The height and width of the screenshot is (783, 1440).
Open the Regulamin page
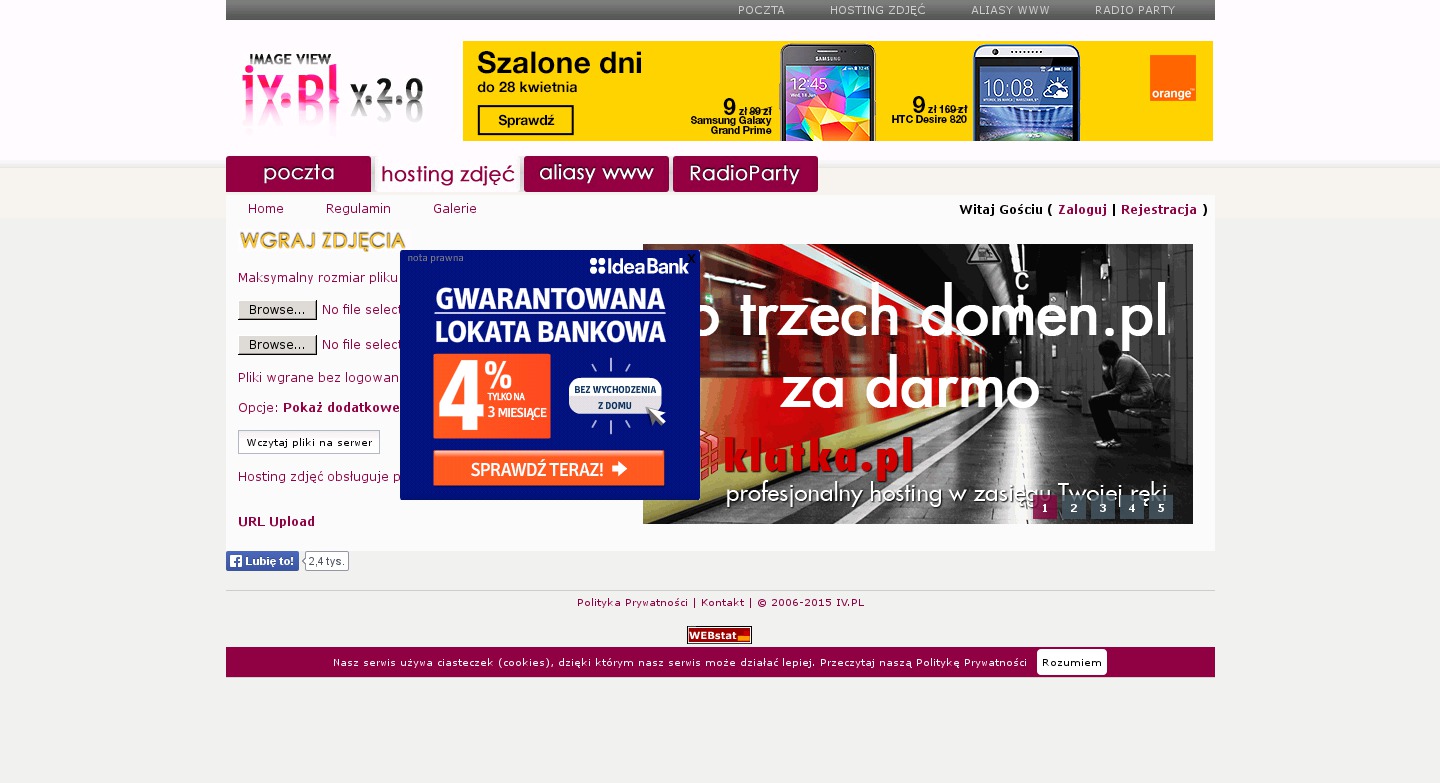tap(358, 209)
